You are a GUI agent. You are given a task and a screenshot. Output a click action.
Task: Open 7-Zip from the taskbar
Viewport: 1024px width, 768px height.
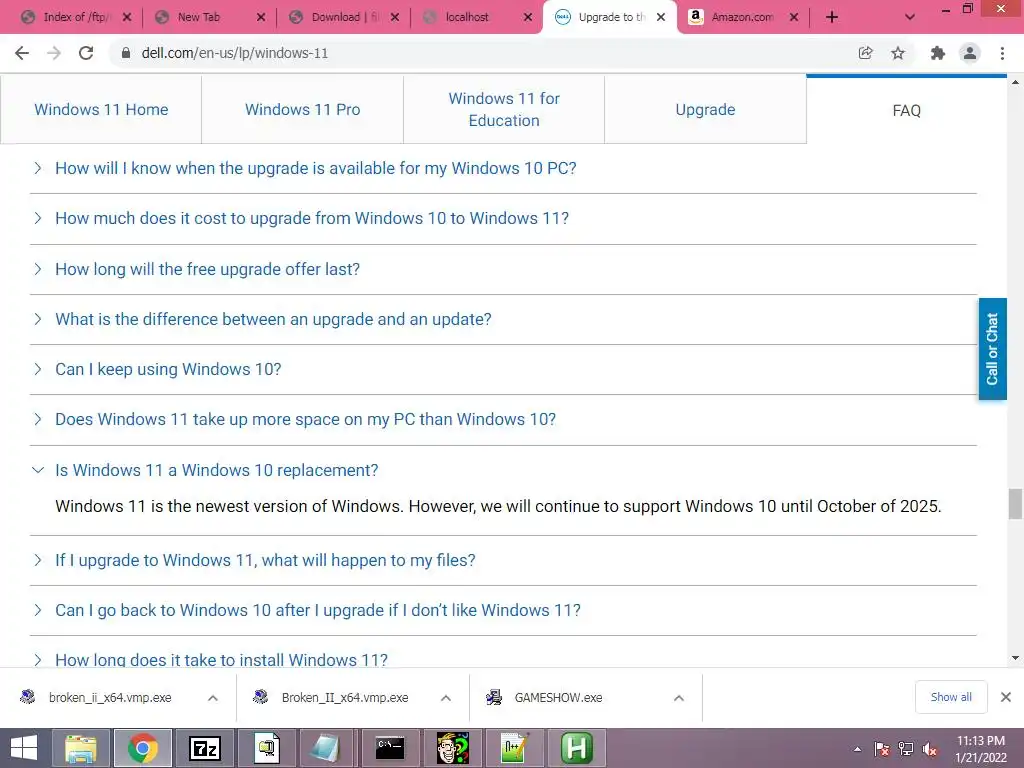pyautogui.click(x=204, y=748)
